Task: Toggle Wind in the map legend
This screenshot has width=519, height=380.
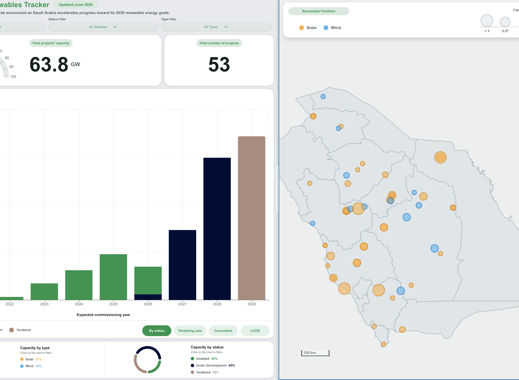Action: (x=332, y=28)
